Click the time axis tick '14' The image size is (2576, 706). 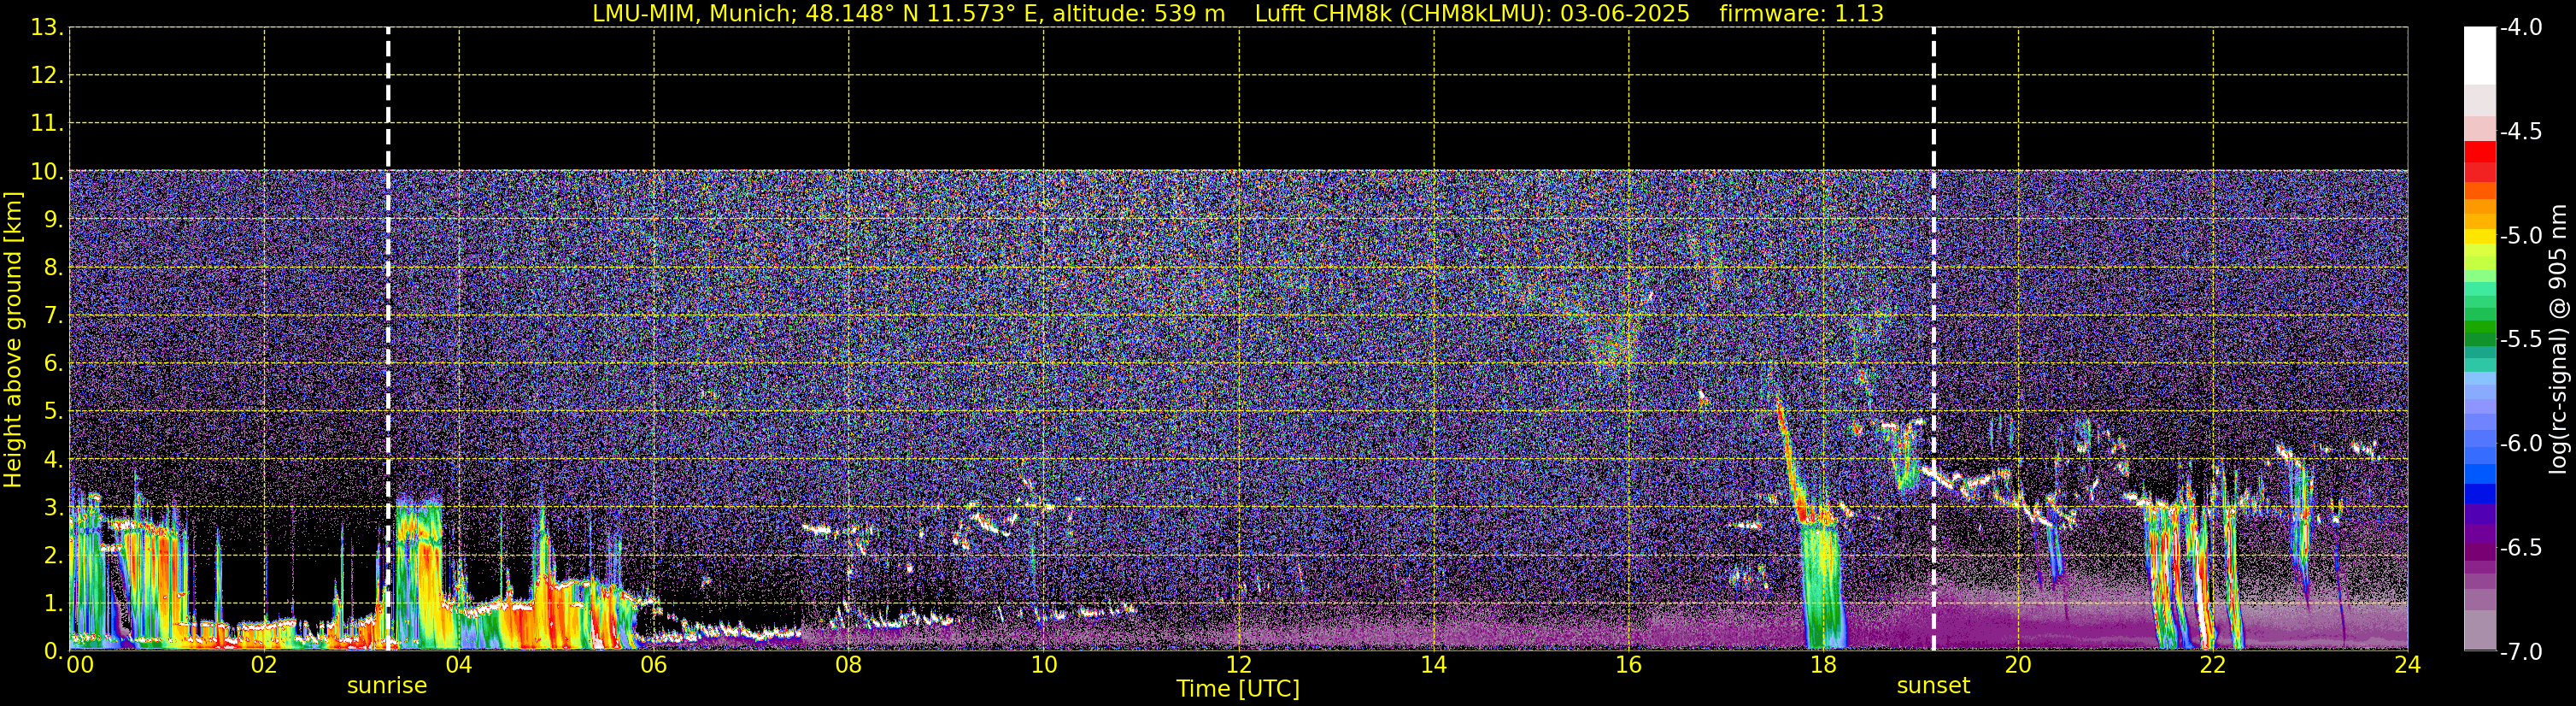coord(1434,665)
